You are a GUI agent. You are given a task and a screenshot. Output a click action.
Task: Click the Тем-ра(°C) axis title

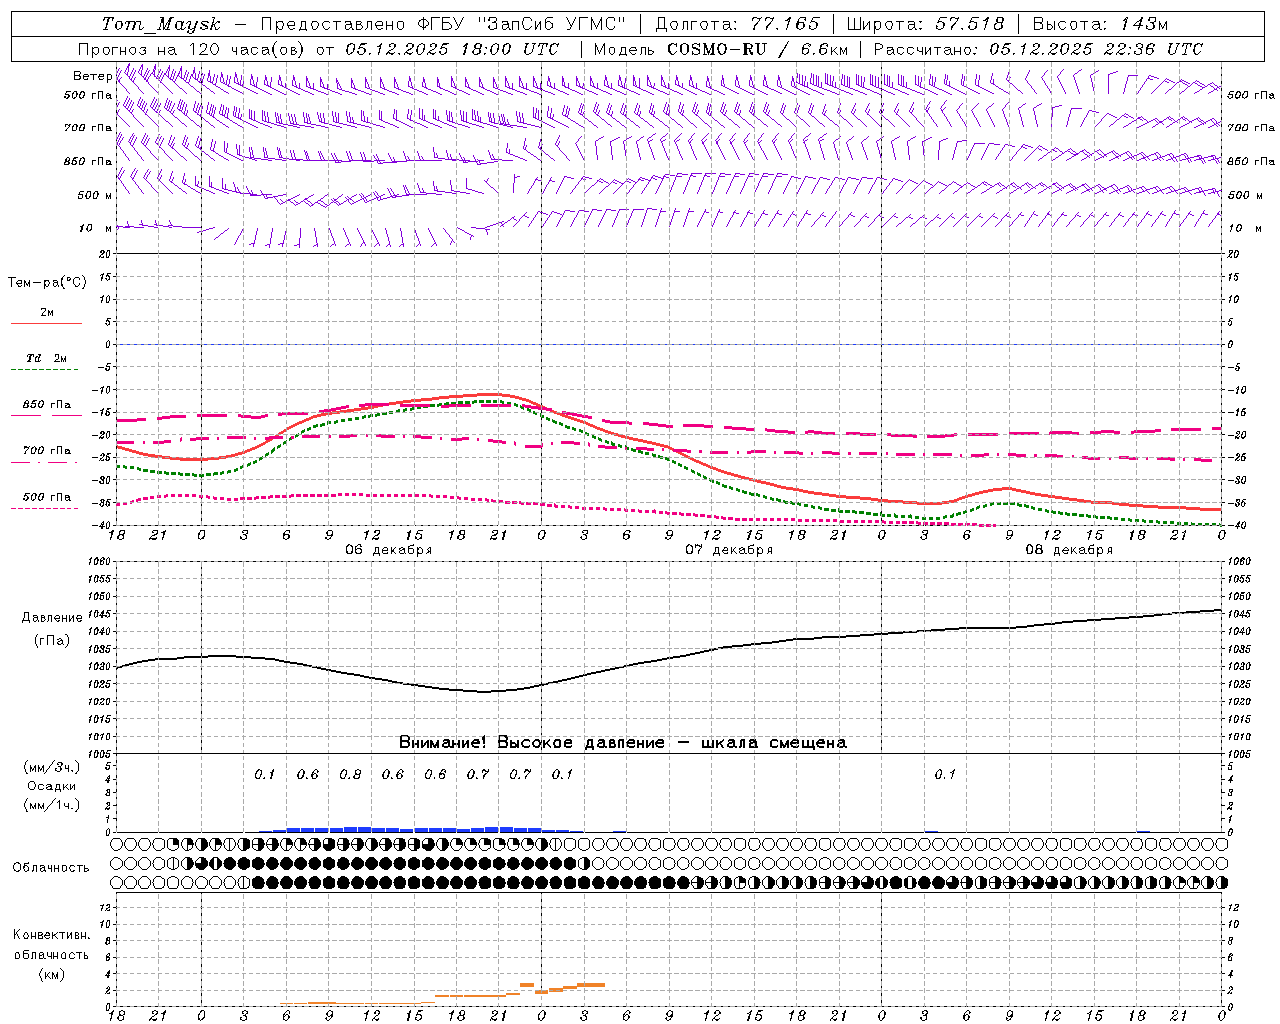47,282
